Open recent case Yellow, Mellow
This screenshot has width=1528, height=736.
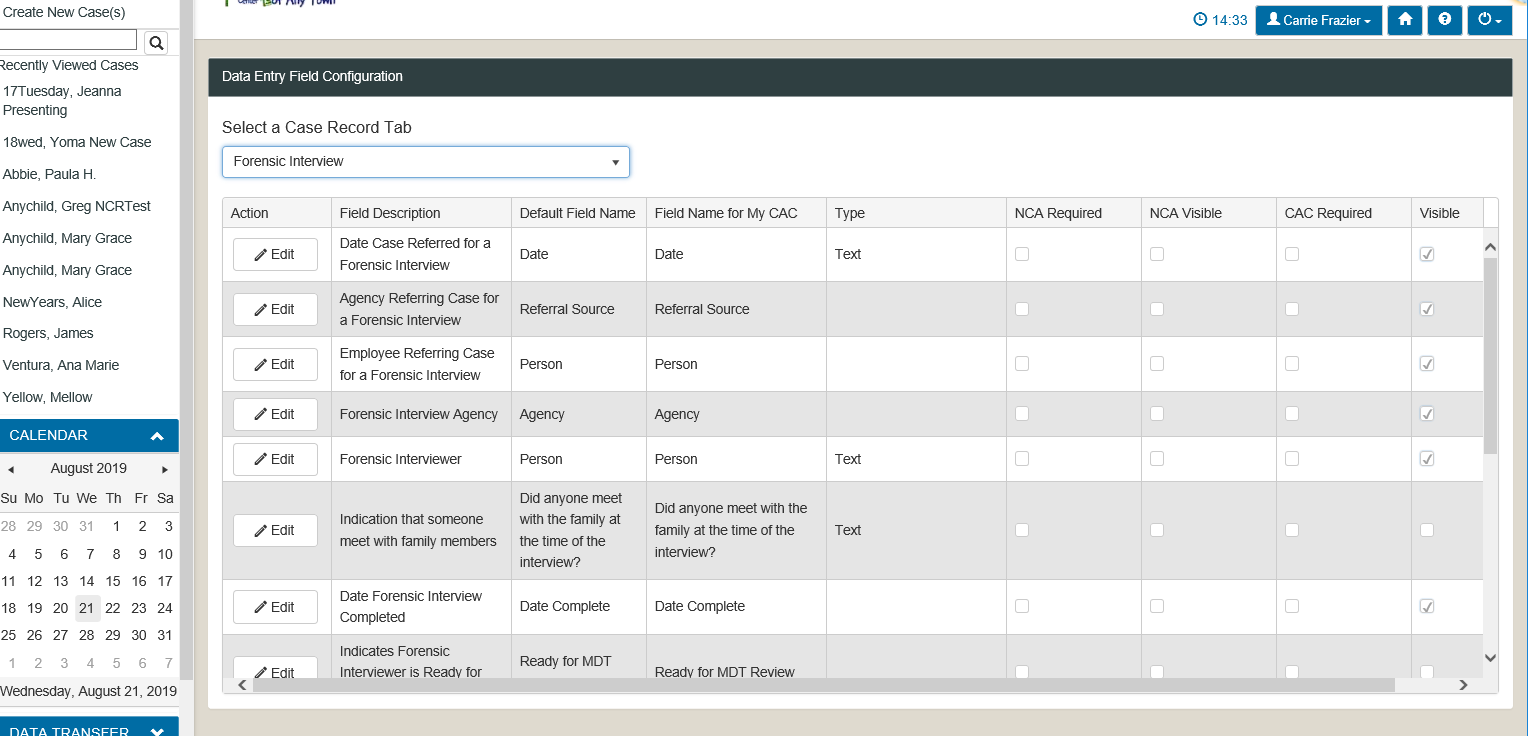coord(47,397)
